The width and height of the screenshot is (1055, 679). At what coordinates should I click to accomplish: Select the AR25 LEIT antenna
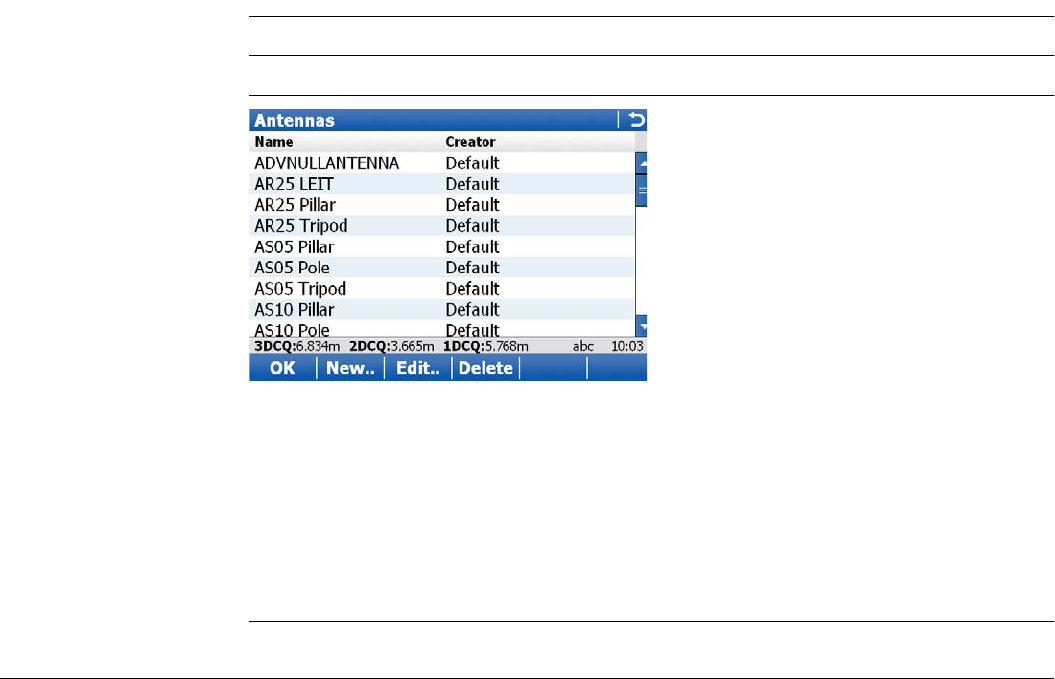coord(442,184)
